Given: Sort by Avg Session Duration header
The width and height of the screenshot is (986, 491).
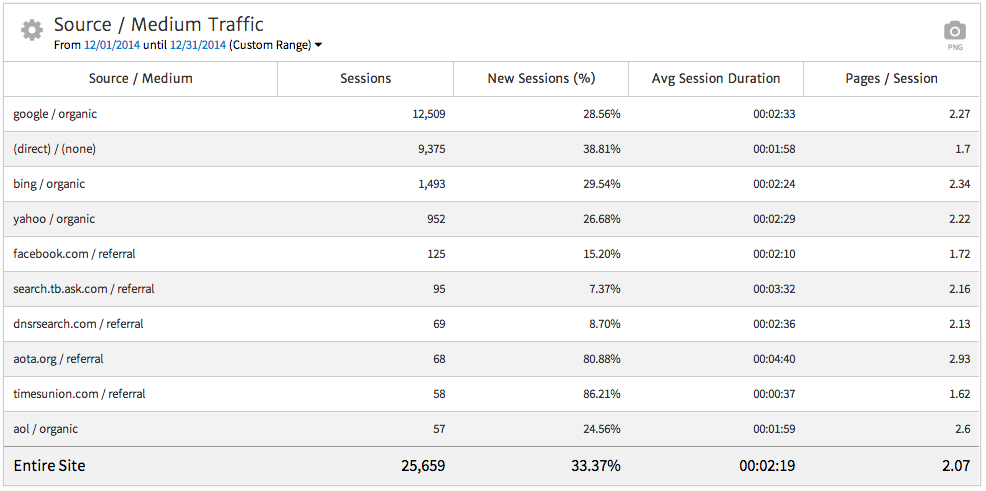Looking at the screenshot, I should click(x=715, y=78).
